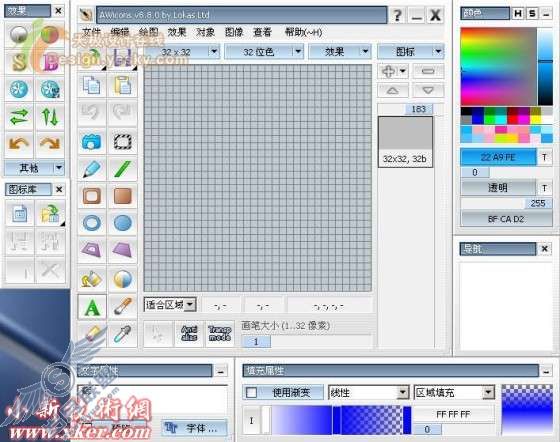Select the filled purple polygon tool
This screenshot has width=560, height=442.
tap(122, 250)
